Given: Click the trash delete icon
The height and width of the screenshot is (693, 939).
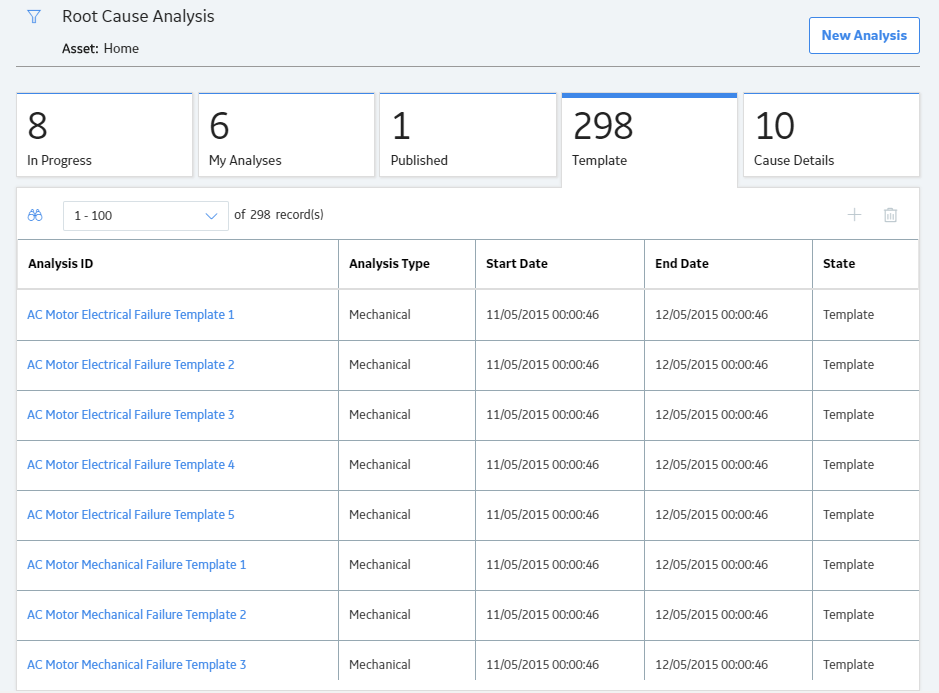Looking at the screenshot, I should click(x=890, y=214).
